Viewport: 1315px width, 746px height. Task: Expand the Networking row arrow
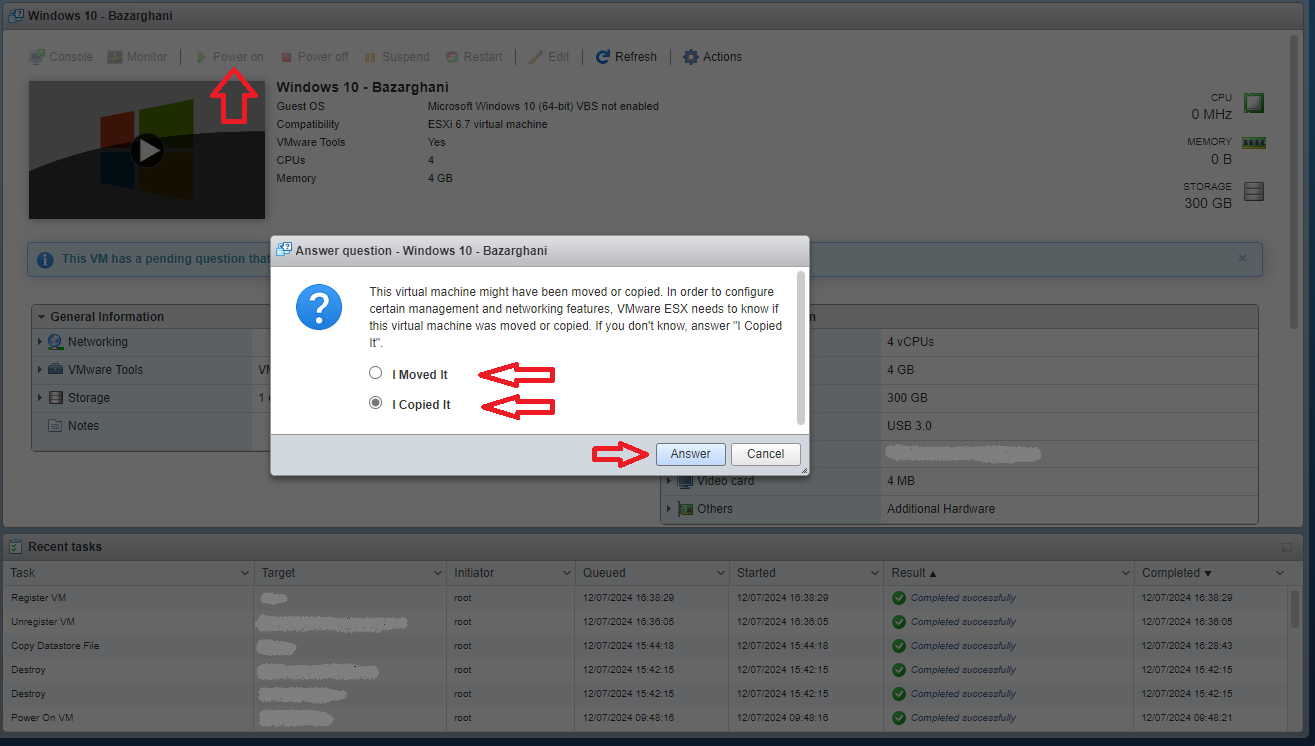pos(40,342)
